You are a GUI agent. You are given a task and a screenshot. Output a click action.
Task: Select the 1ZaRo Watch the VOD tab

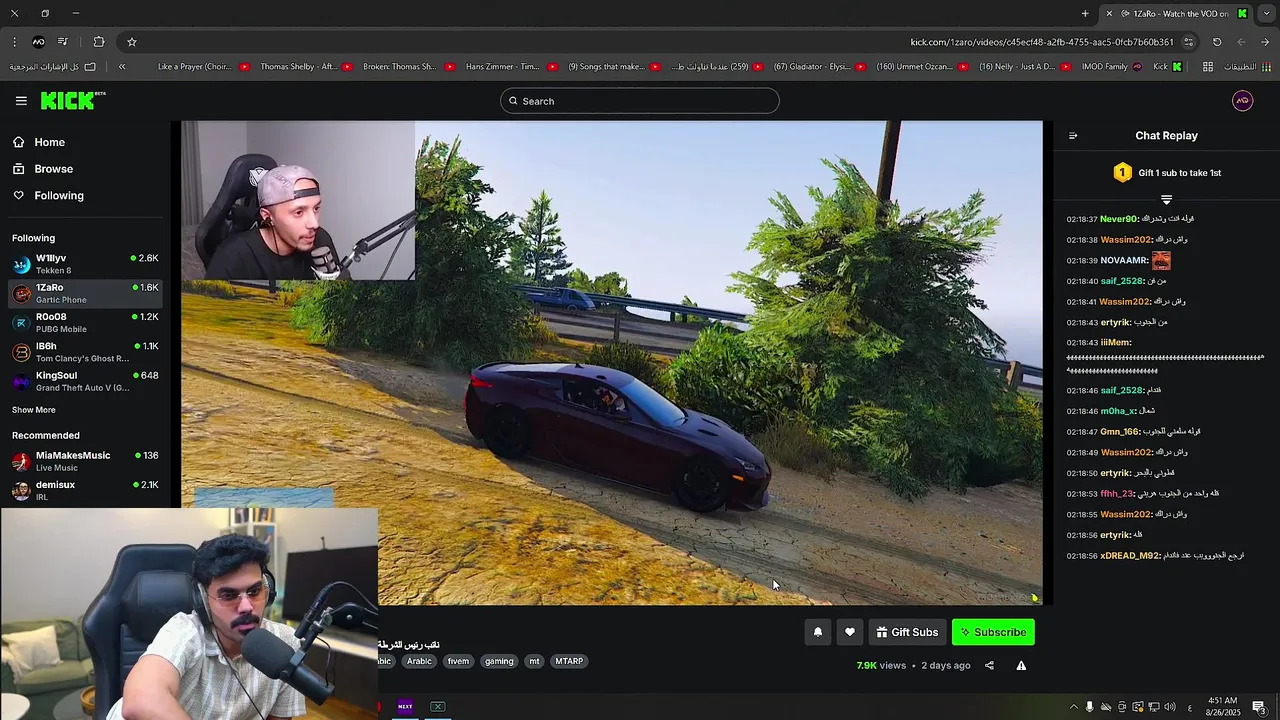coord(1175,14)
